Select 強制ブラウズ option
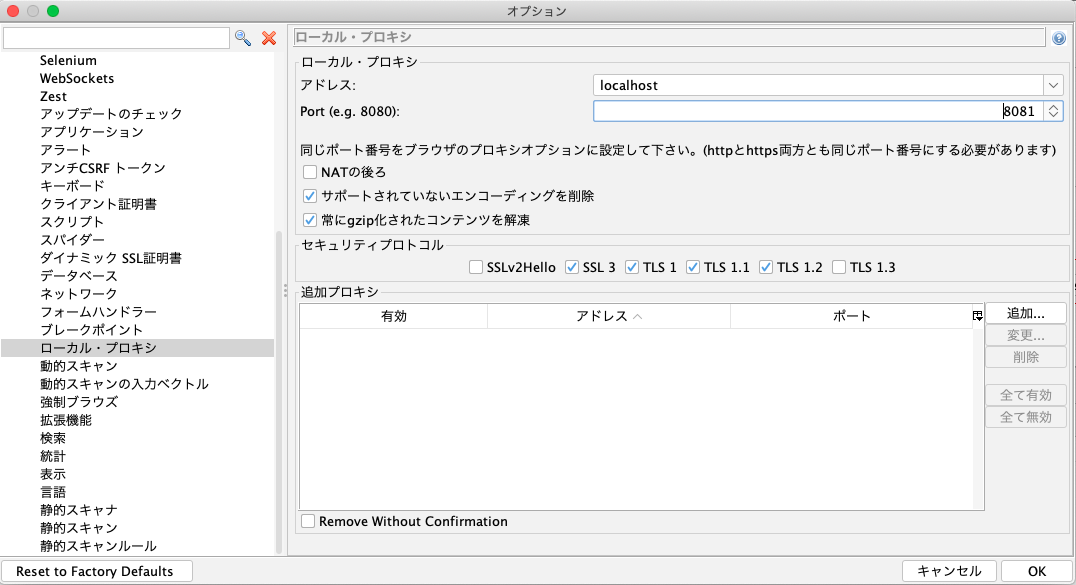 tap(79, 402)
